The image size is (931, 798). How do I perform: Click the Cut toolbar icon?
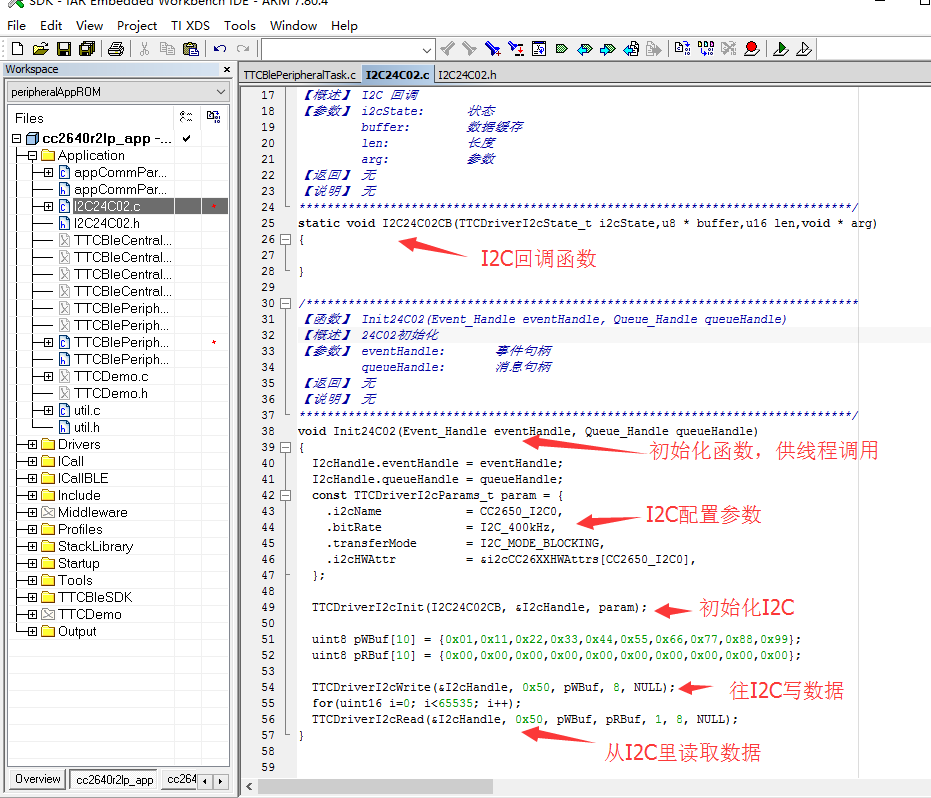[144, 49]
